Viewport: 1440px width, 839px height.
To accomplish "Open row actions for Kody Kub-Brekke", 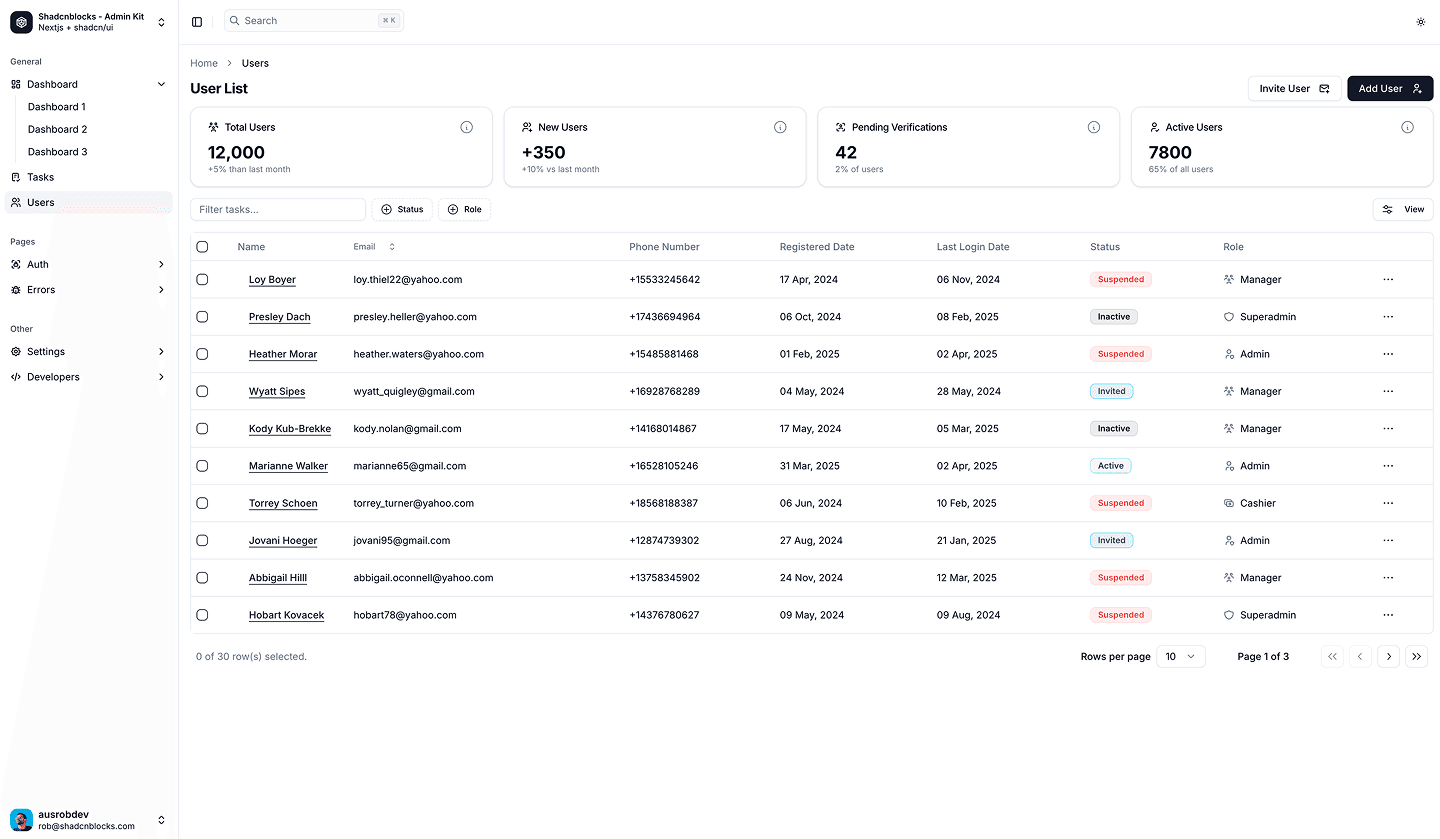I will (x=1388, y=429).
